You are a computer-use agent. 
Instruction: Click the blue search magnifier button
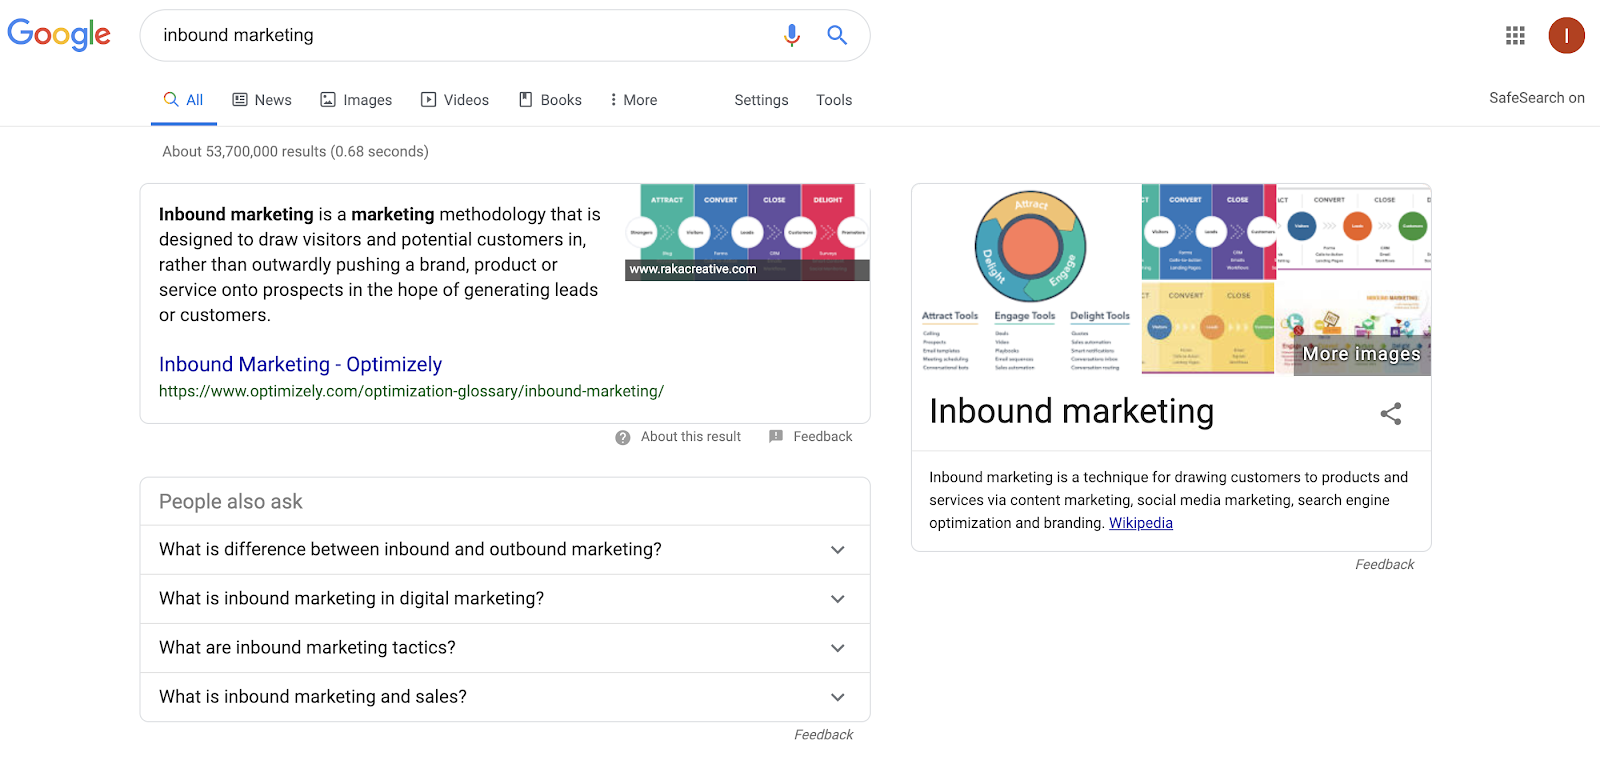point(837,35)
